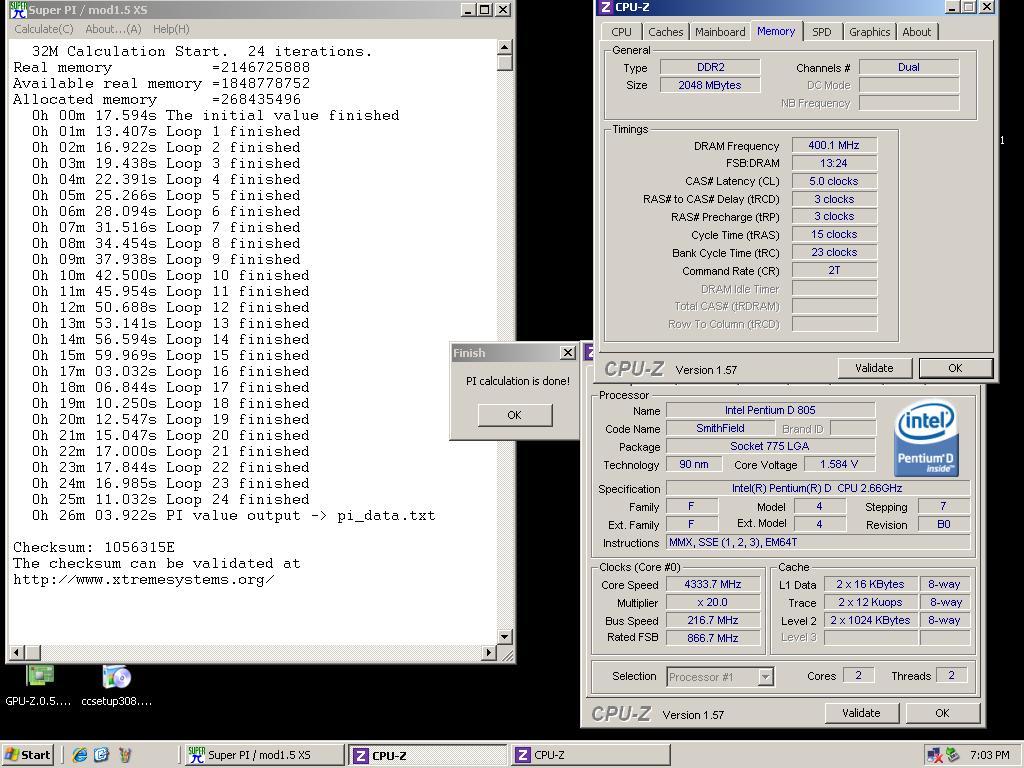This screenshot has width=1024, height=768.
Task: Click the first CPU-Z taskbar button
Action: click(427, 755)
